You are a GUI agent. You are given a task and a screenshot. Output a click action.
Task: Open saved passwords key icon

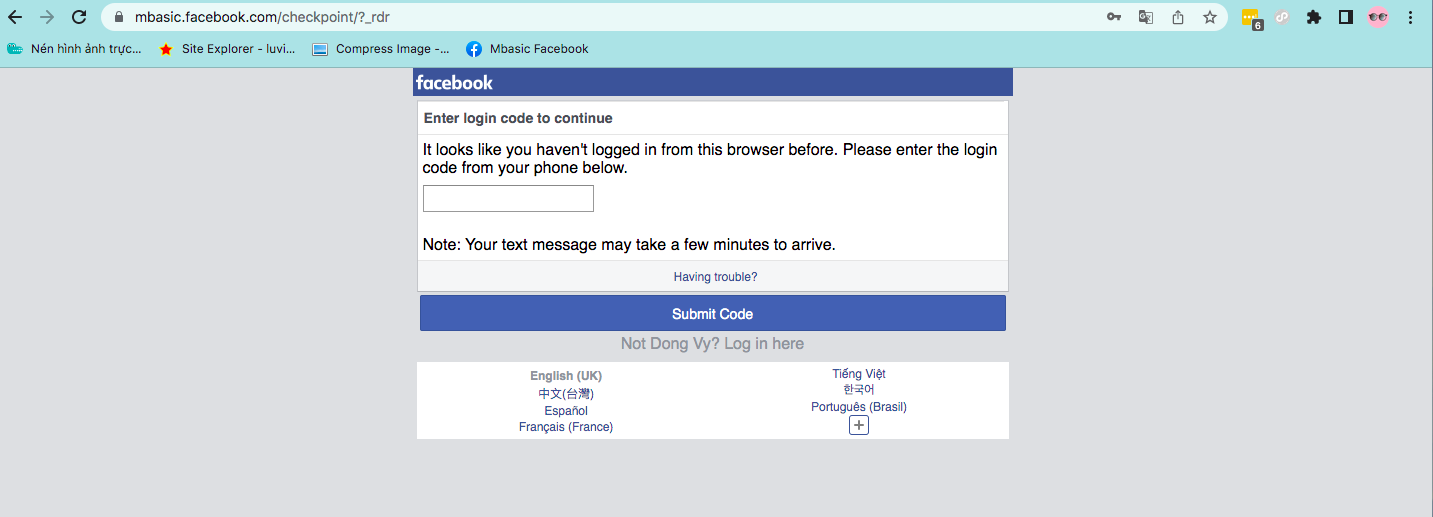tap(1114, 17)
